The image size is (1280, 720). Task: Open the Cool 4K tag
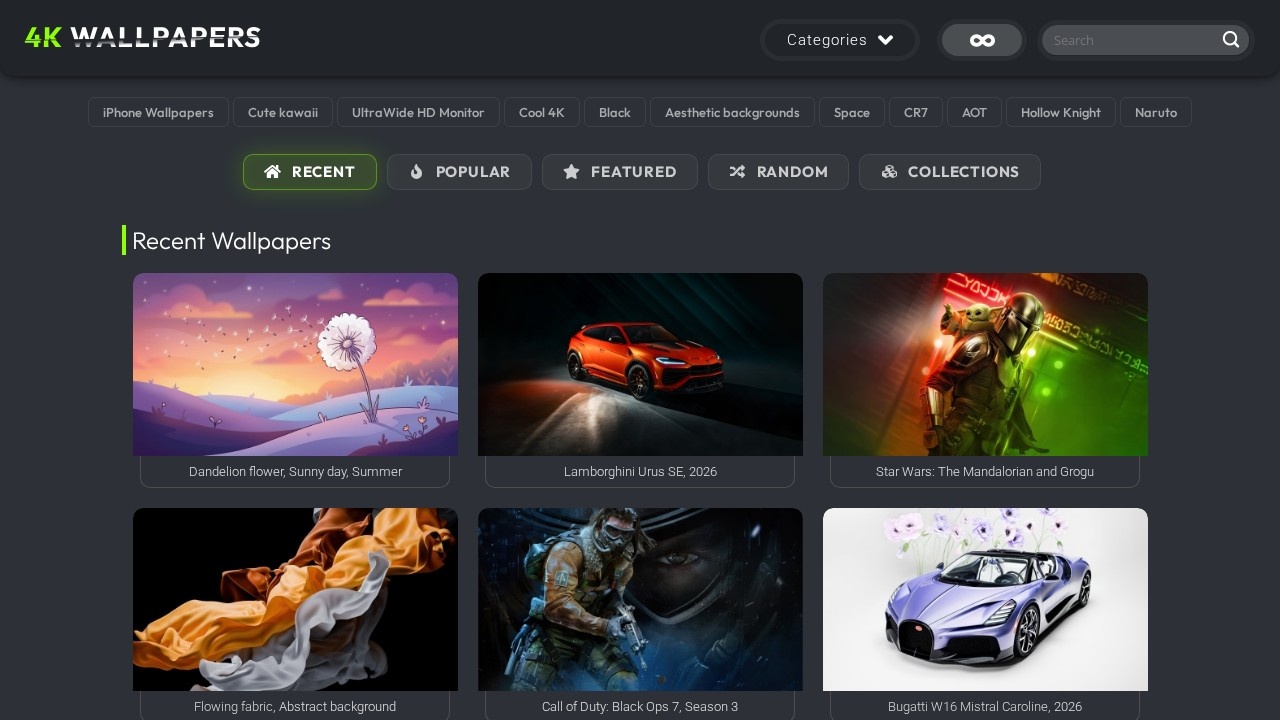(x=542, y=112)
